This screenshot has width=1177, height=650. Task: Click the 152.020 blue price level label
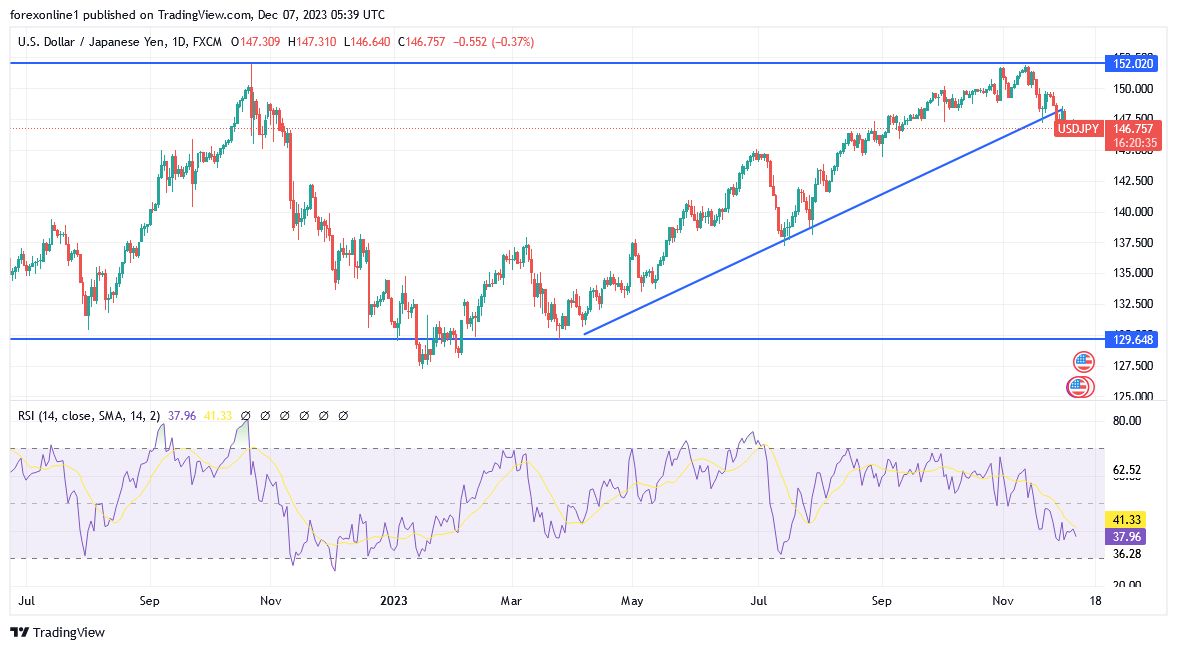click(x=1130, y=62)
